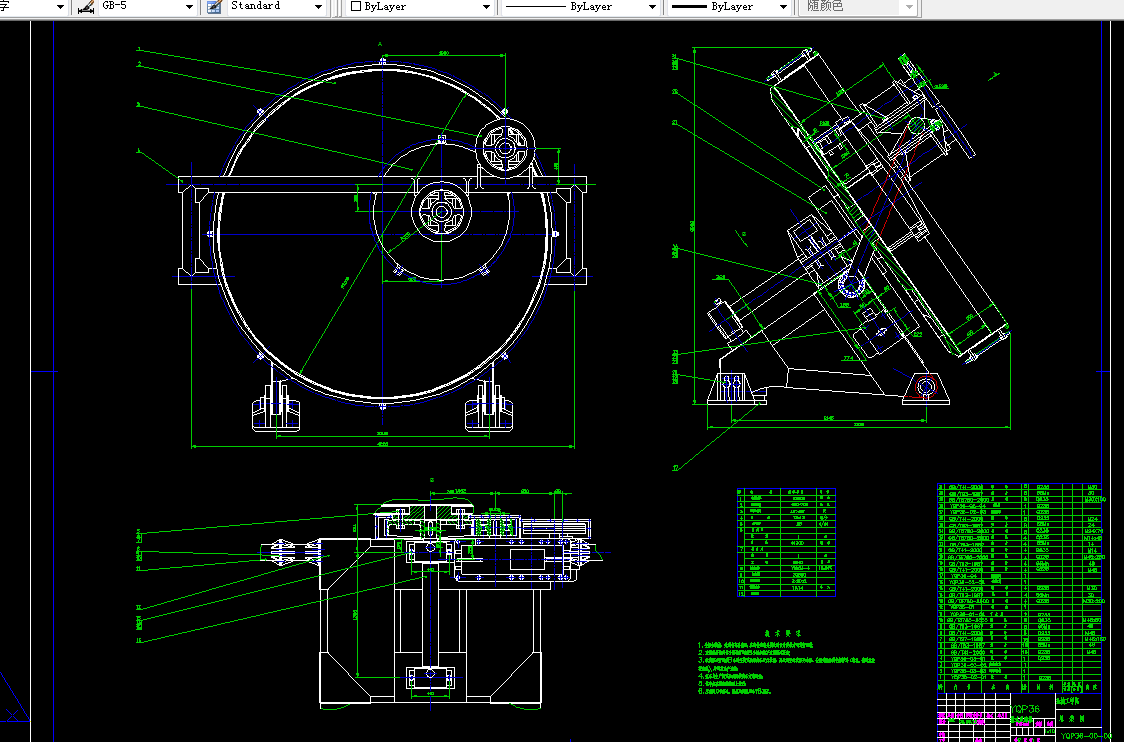The height and width of the screenshot is (742, 1124).
Task: Open the ByLayer linetype dropdown with thin line
Action: click(652, 6)
